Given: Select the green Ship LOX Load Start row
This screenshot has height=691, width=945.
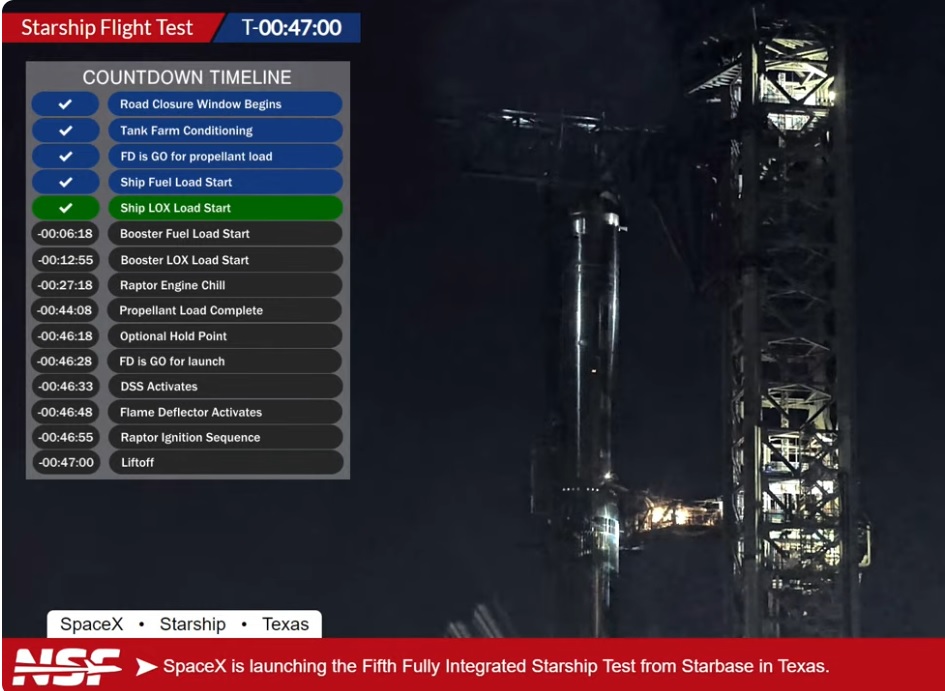Looking at the screenshot, I should pos(225,208).
